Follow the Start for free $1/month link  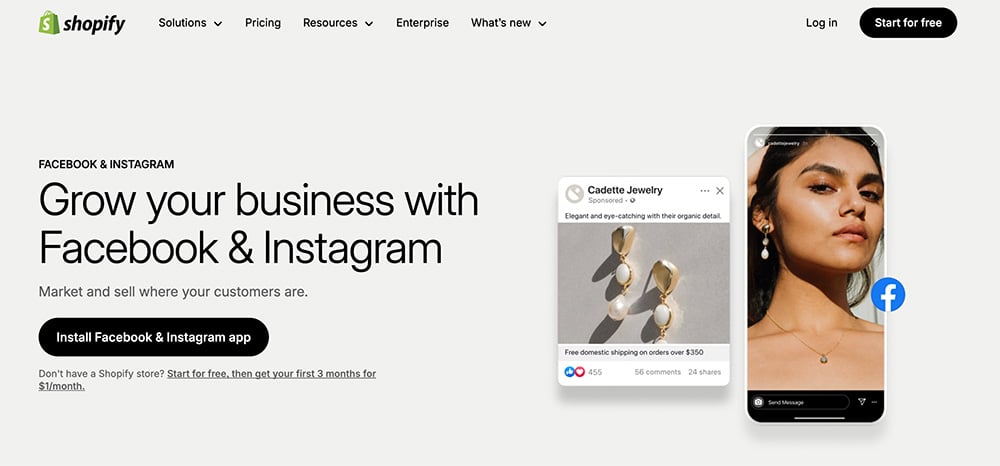coord(271,374)
